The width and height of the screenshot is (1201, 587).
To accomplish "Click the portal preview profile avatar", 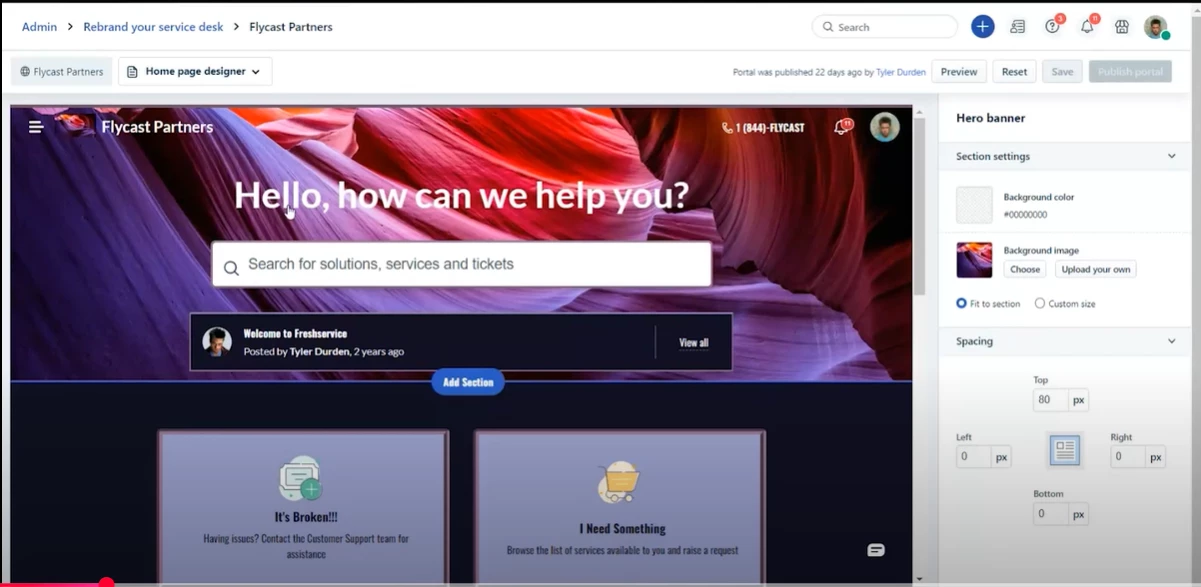I will (x=884, y=127).
